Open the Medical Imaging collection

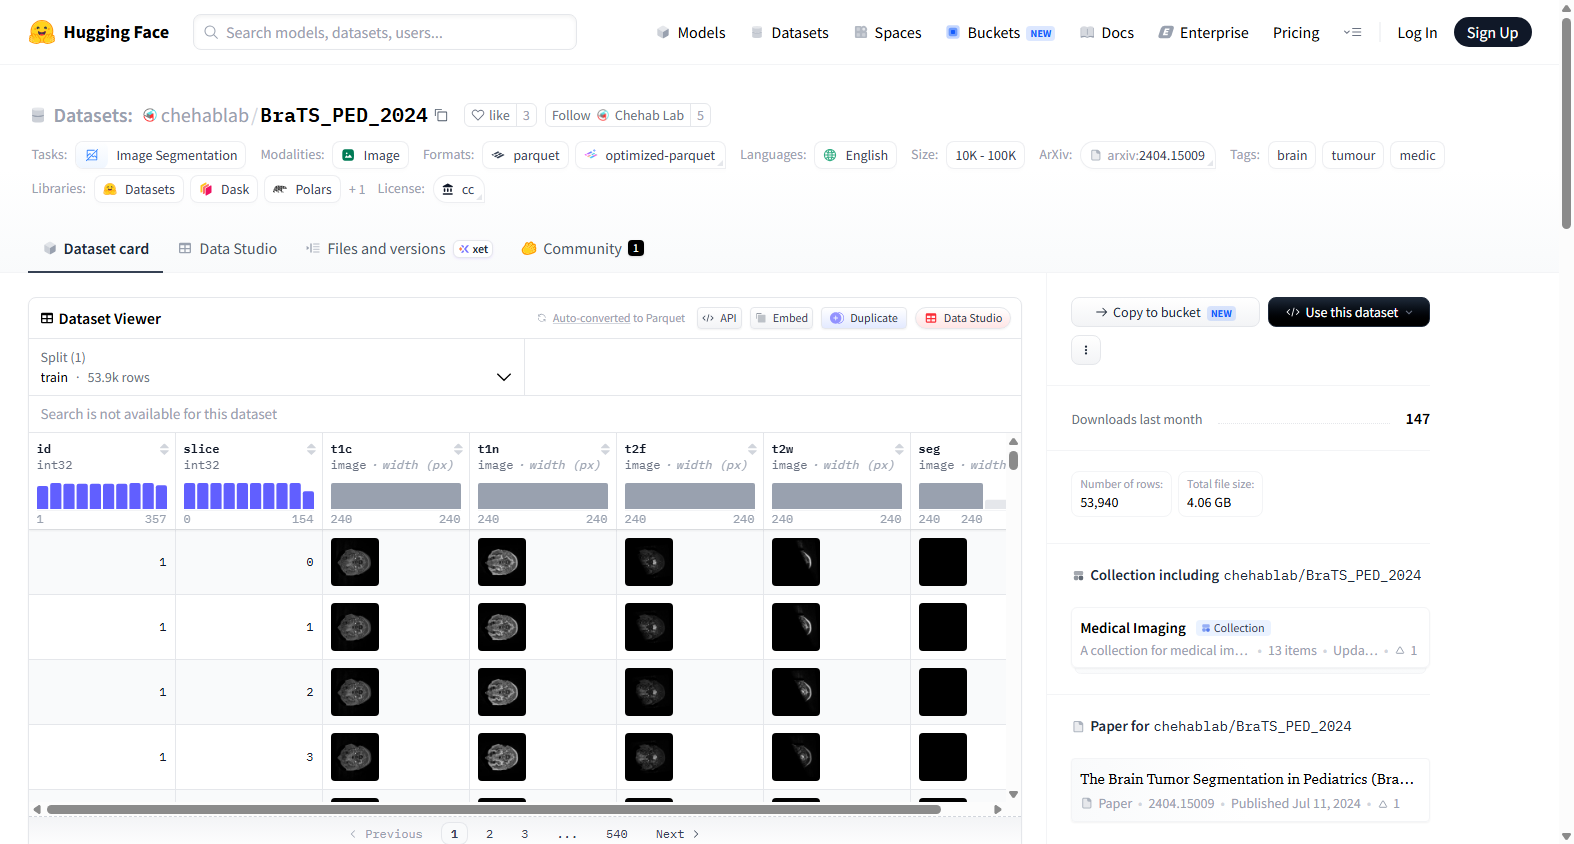point(1250,639)
